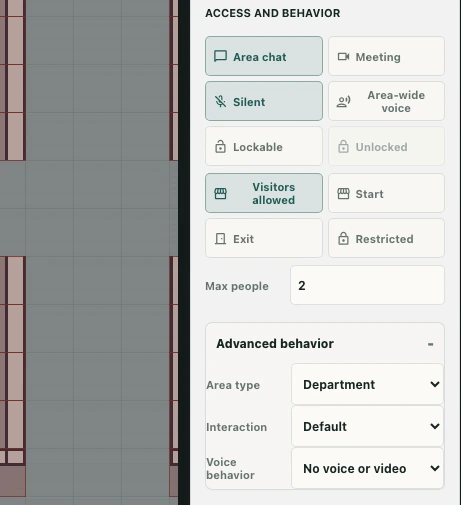Open the Area type dropdown showing Department
Viewport: 461px width, 505px height.
pos(367,384)
